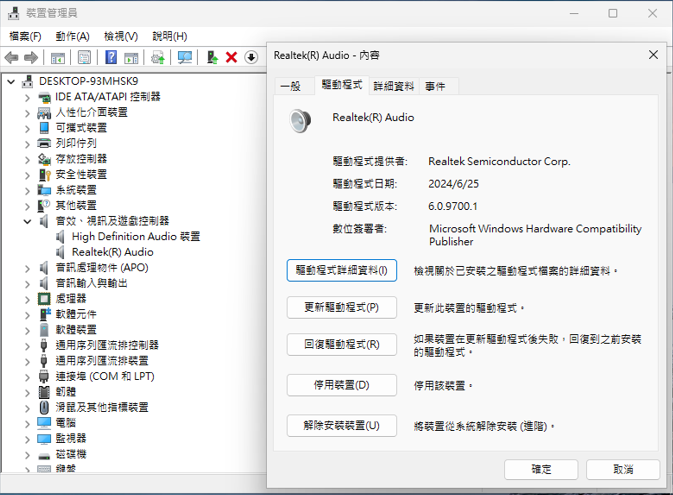Click the 連接埠 (COM 和 LPT) icon
Viewport: 673px width, 495px height.
click(x=44, y=377)
